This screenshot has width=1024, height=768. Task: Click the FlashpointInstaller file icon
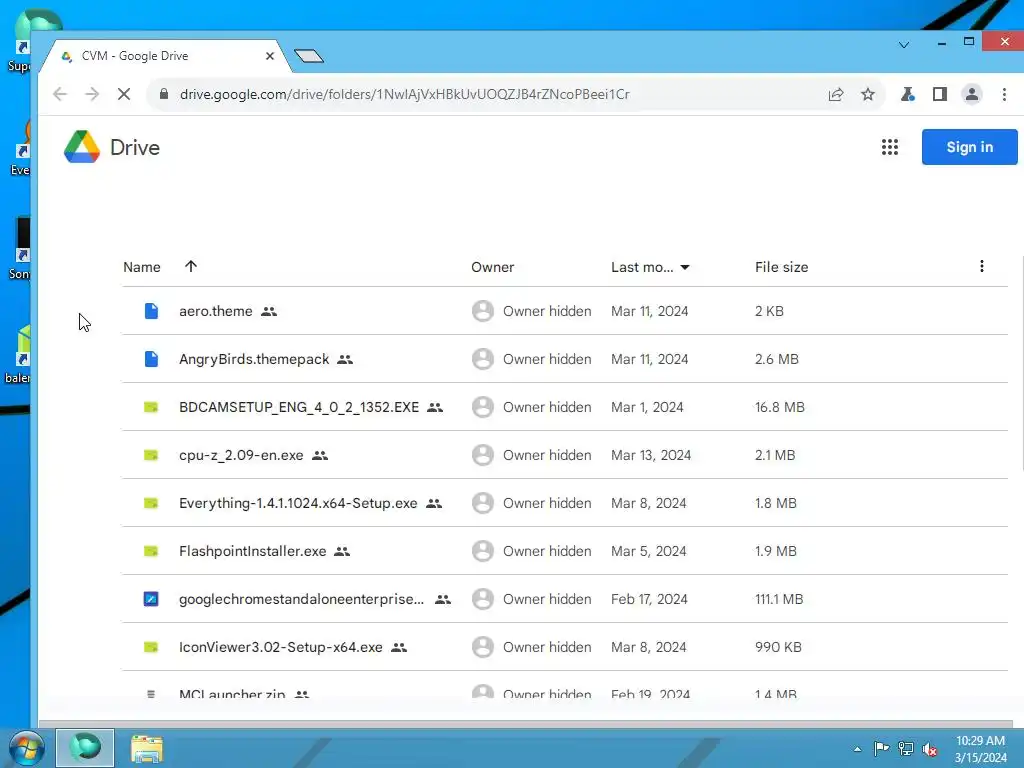(151, 551)
